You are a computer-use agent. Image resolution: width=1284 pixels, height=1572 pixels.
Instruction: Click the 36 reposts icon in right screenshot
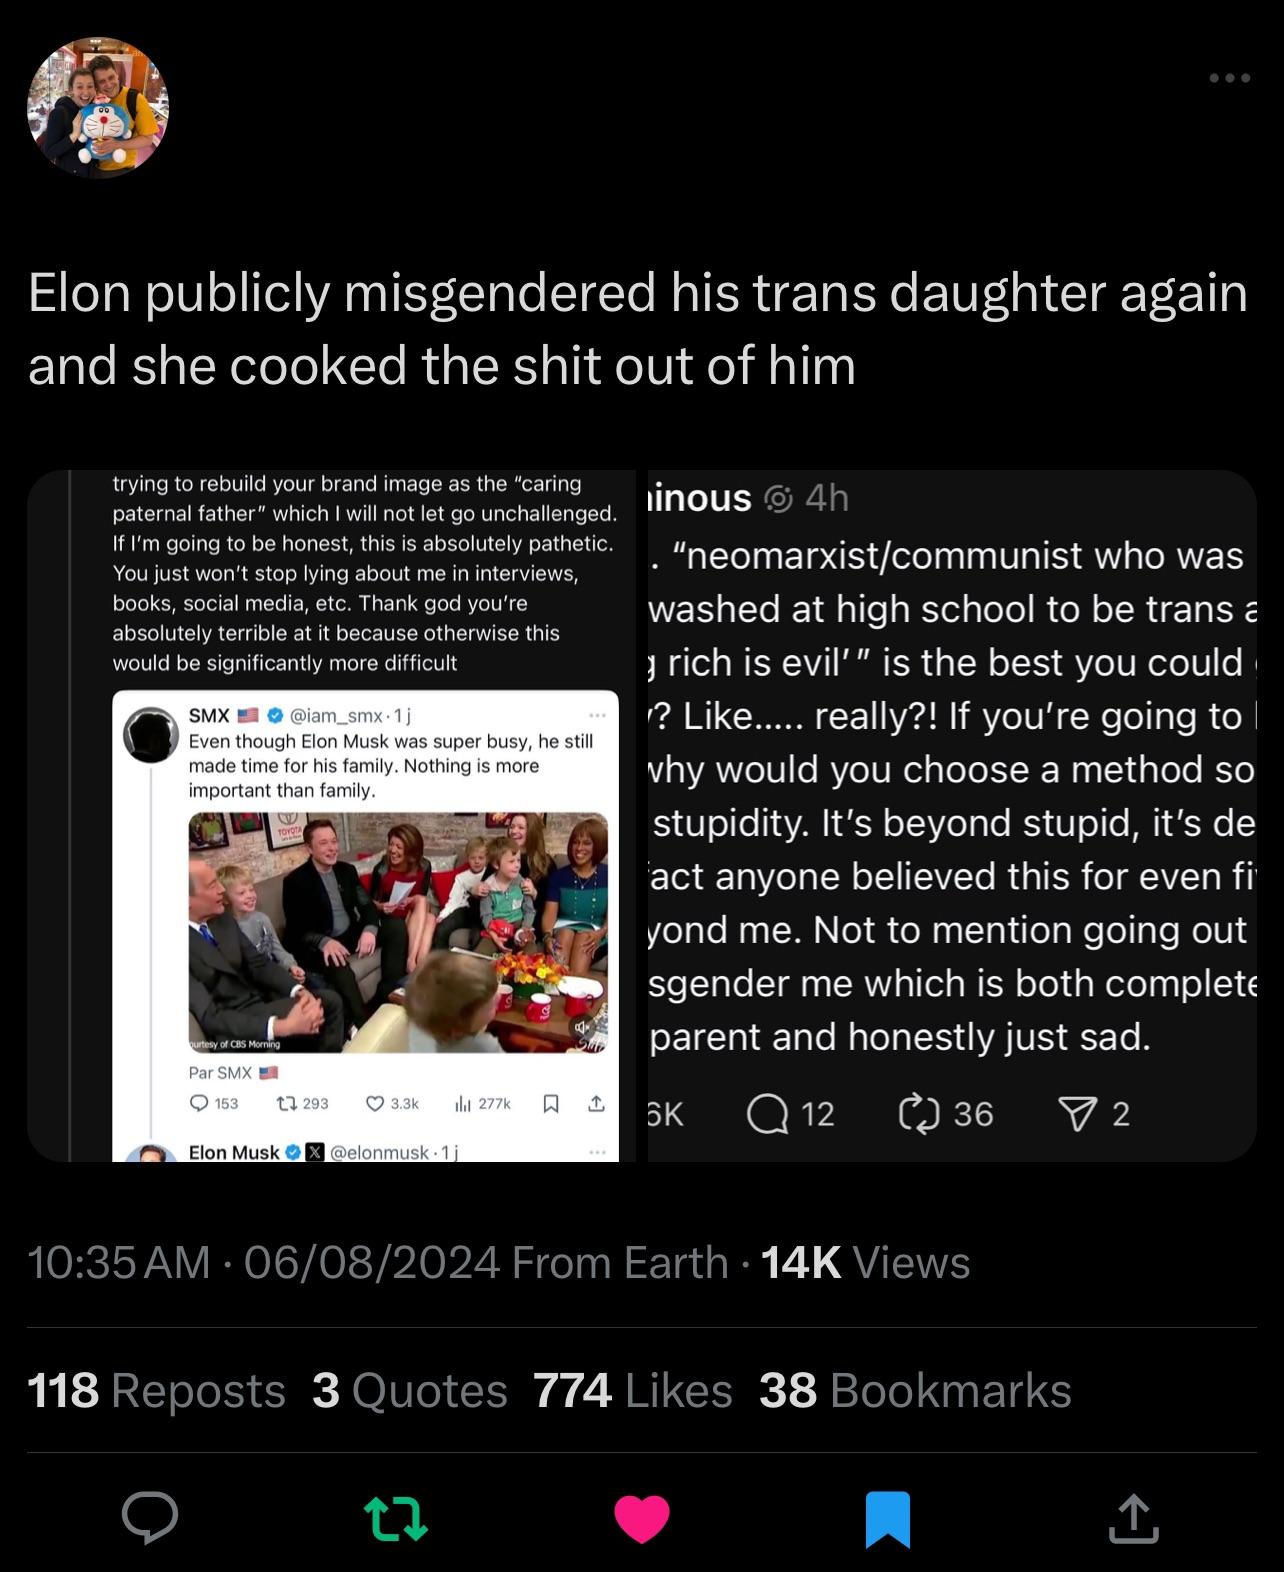pos(920,1113)
